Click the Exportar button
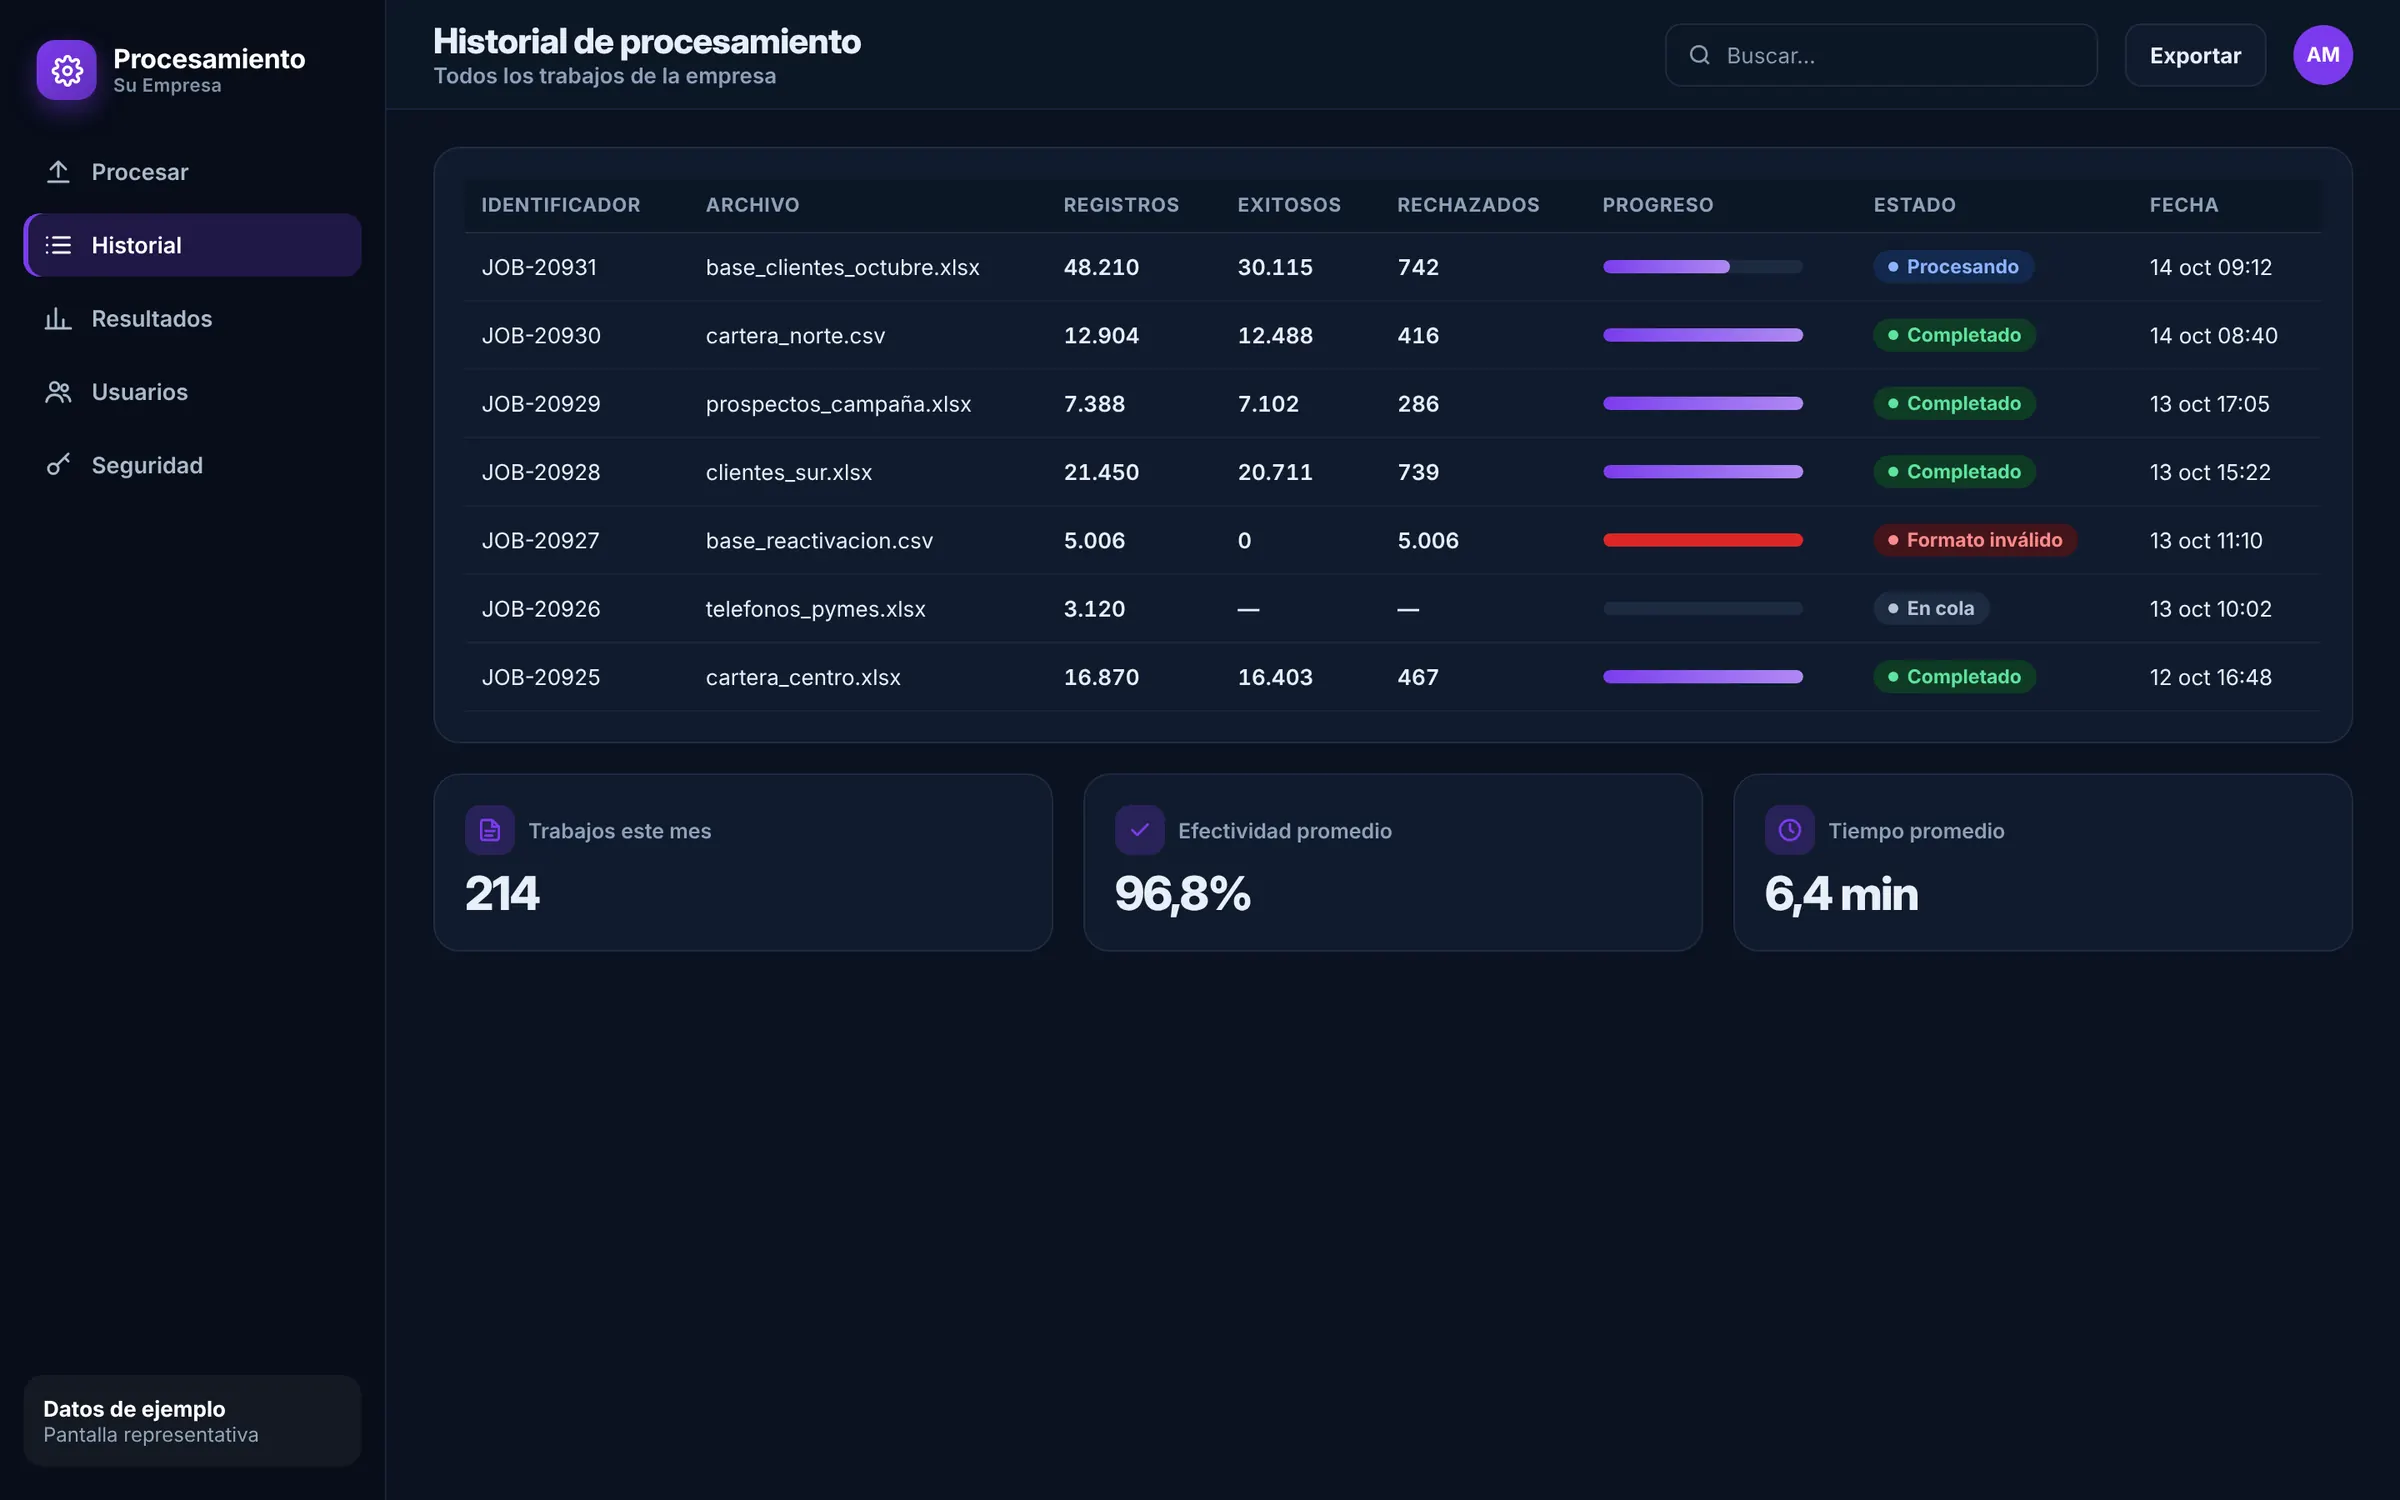The image size is (2400, 1500). tap(2195, 55)
